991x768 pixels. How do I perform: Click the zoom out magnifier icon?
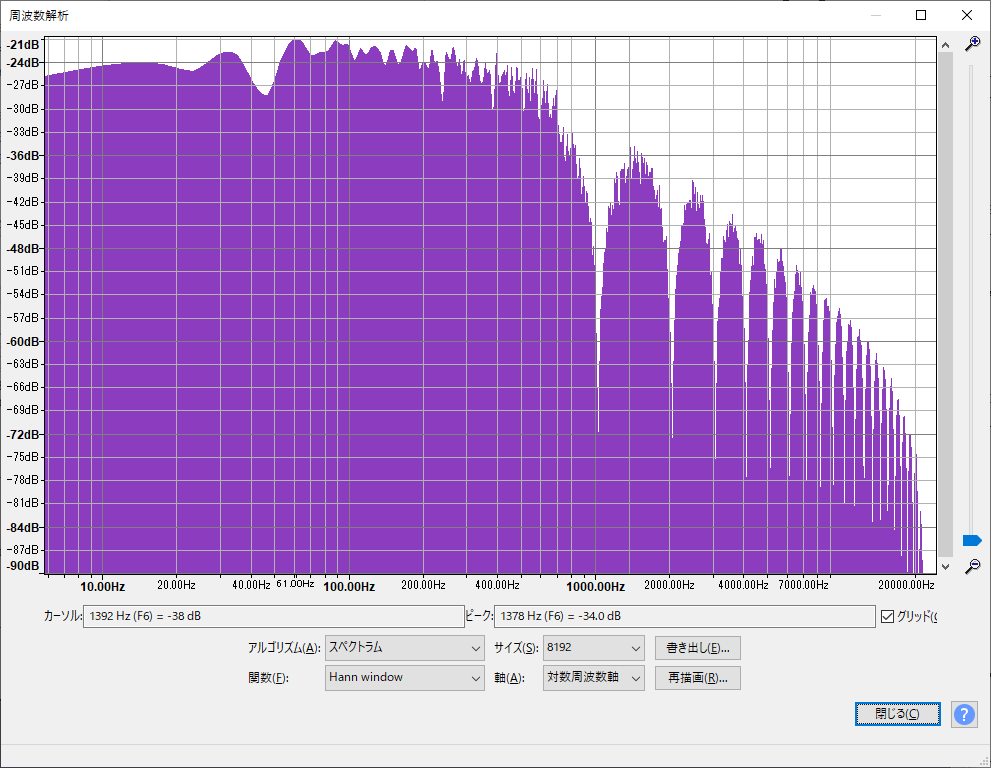coord(972,566)
